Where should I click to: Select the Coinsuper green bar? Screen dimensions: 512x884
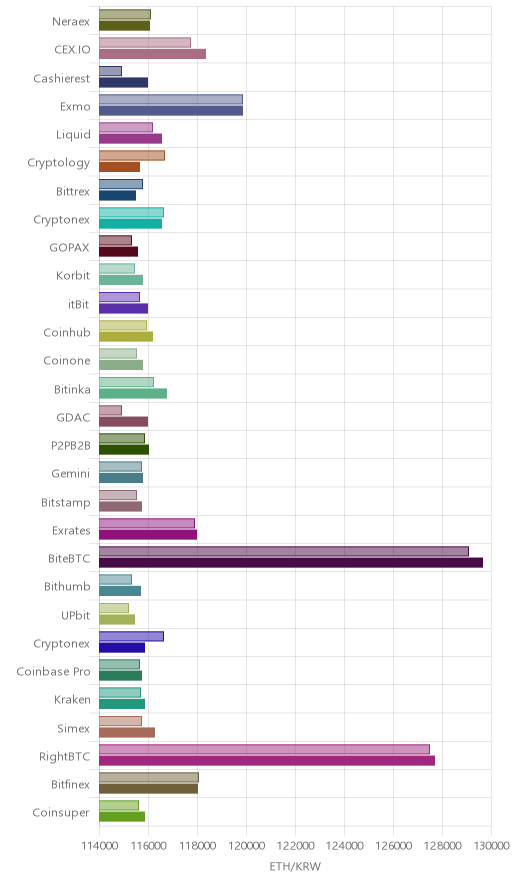122,817
